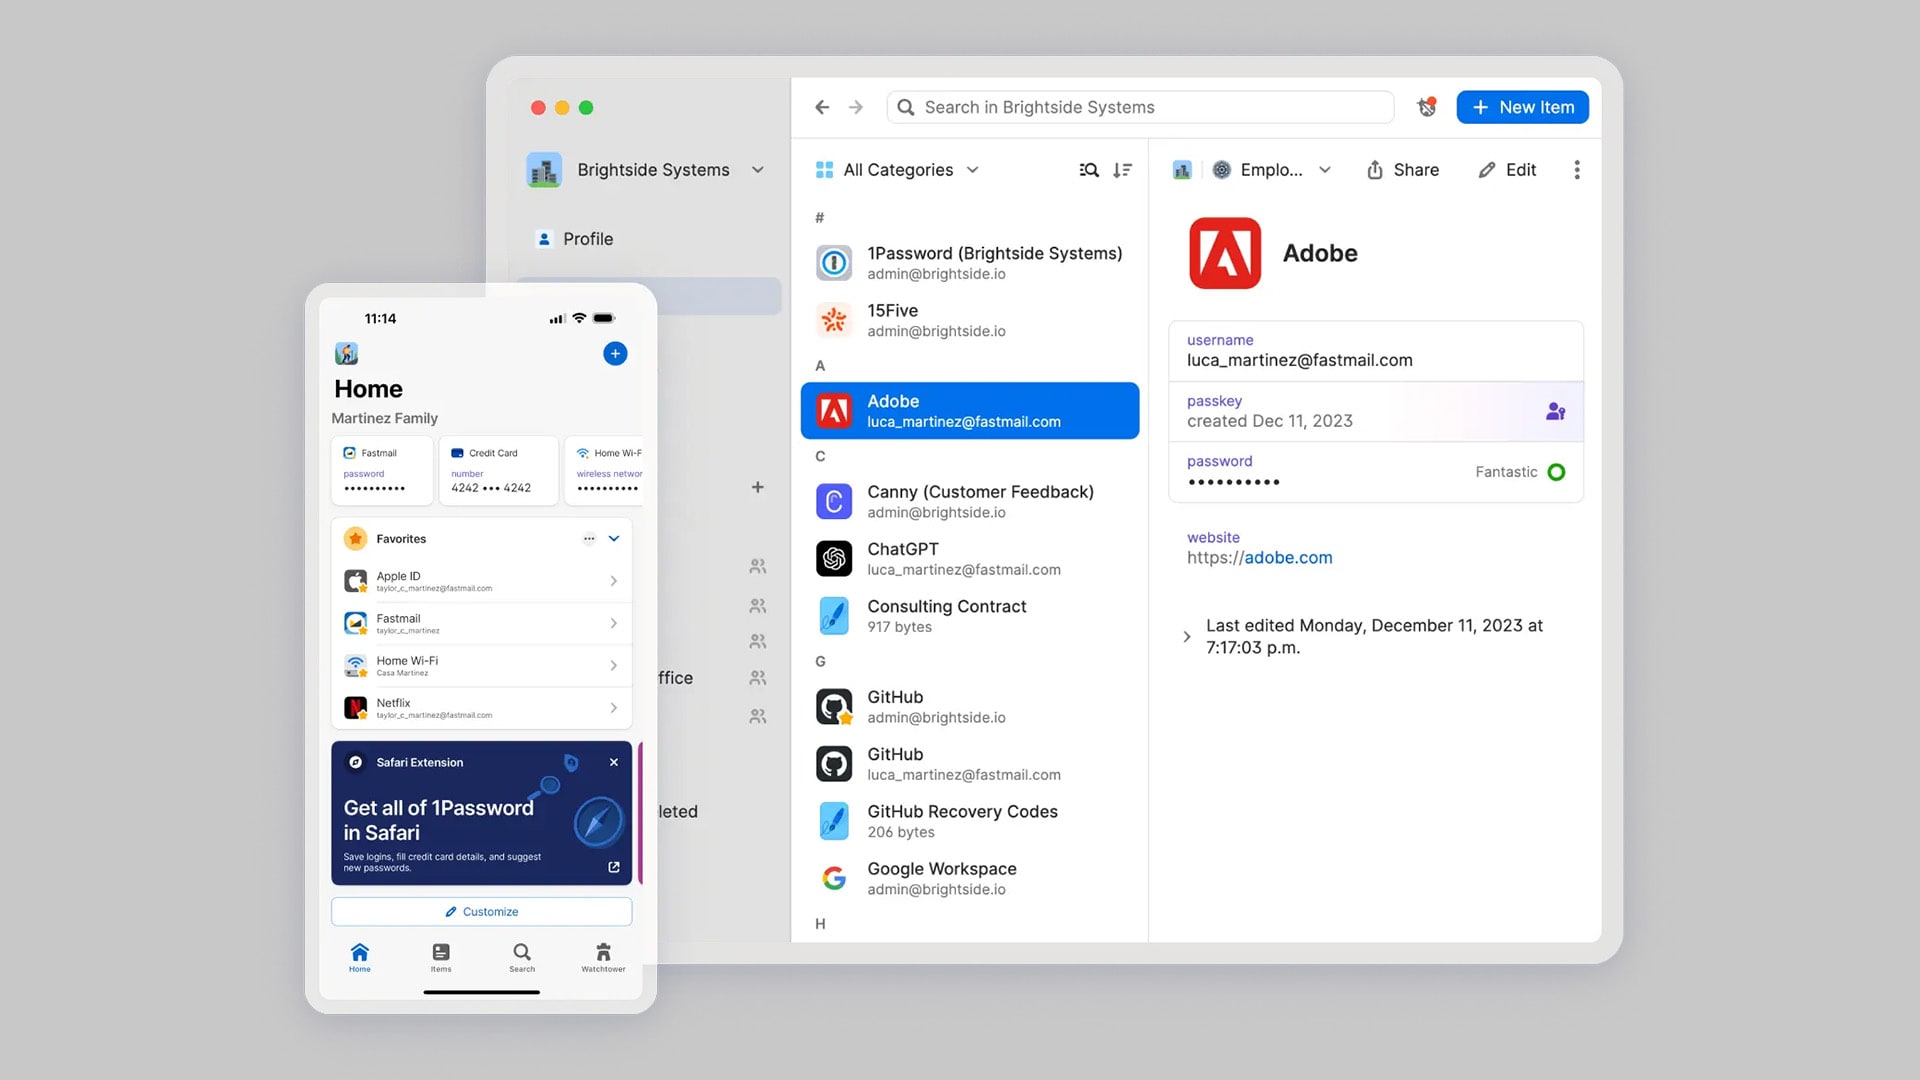The height and width of the screenshot is (1080, 1920).
Task: Click the New Item button
Action: click(1522, 107)
